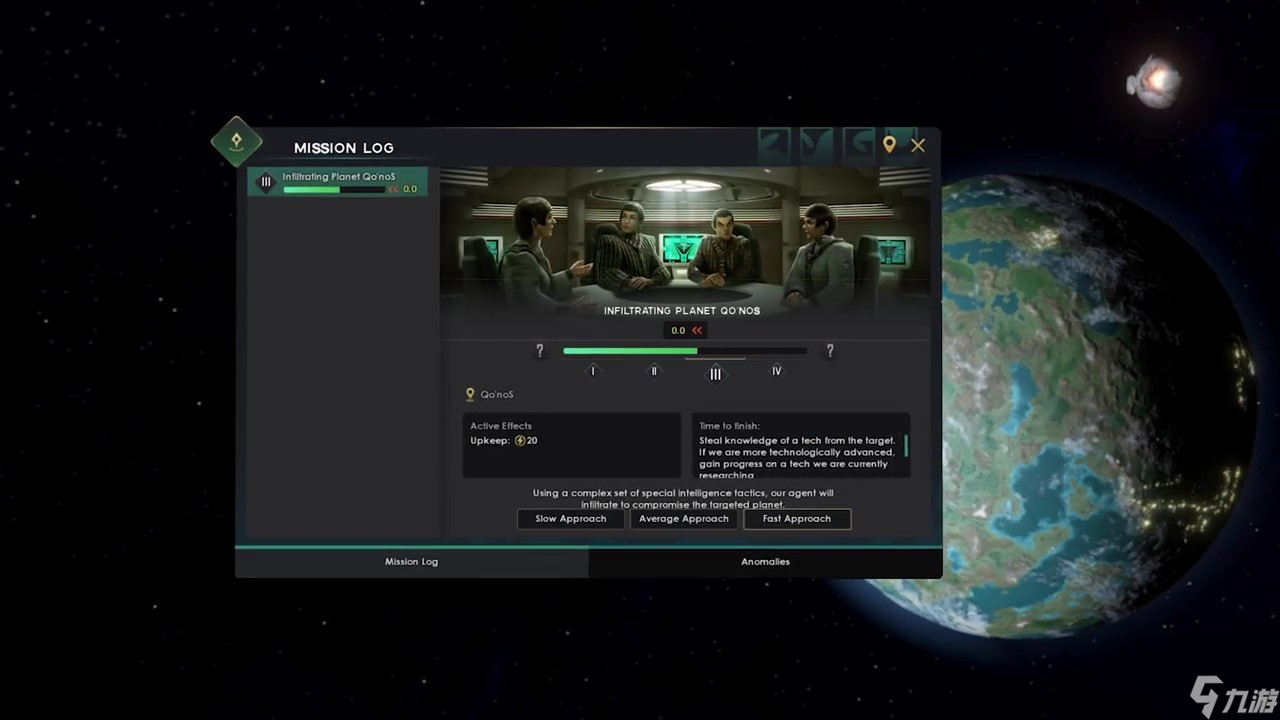The height and width of the screenshot is (720, 1280).
Task: Select stage IV marker
Action: point(776,371)
